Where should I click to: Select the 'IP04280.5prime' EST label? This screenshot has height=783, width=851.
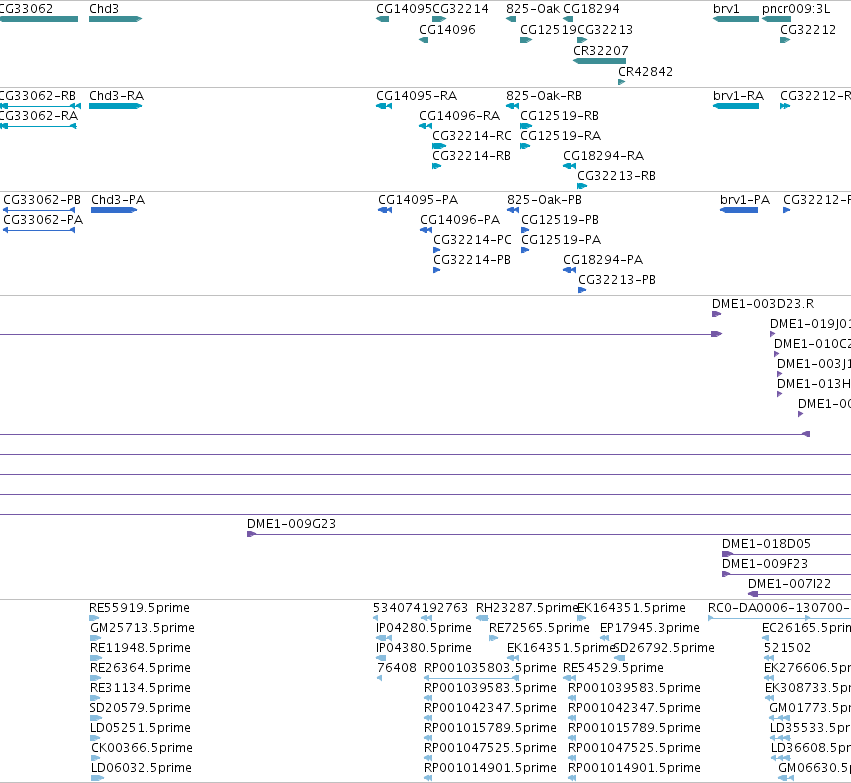tap(424, 628)
